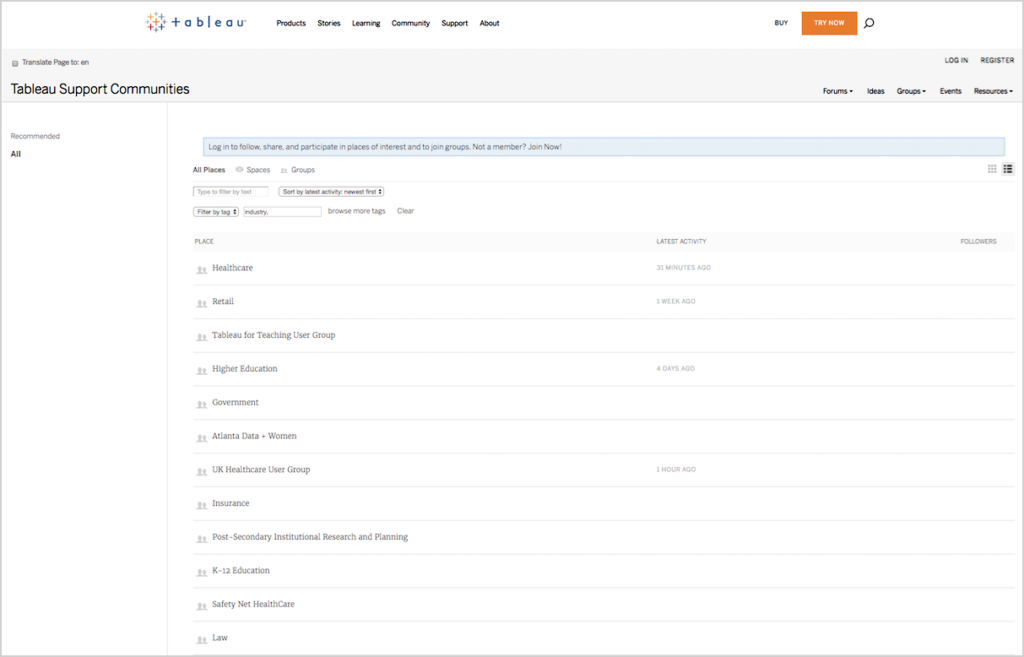The image size is (1024, 657).
Task: Open the sort by latest activity dropdown
Action: (x=331, y=191)
